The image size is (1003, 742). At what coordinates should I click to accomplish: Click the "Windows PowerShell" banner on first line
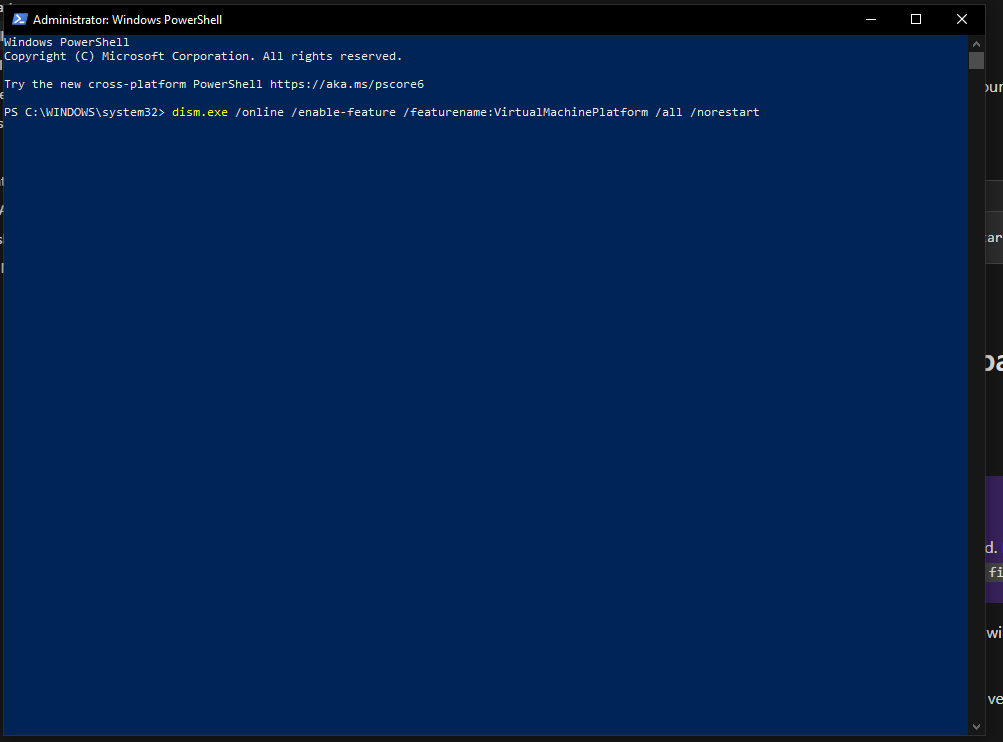pyautogui.click(x=67, y=42)
